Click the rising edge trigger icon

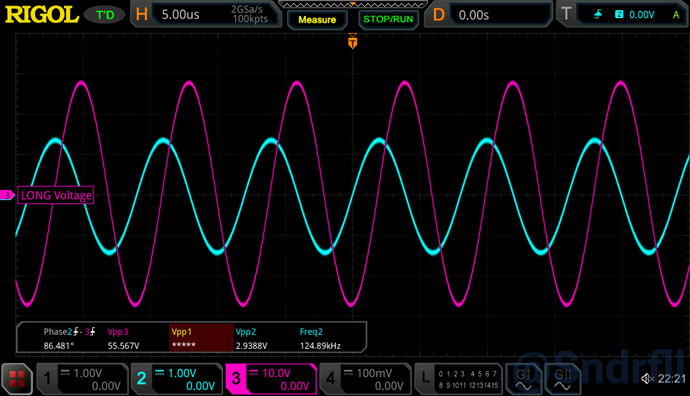point(598,15)
